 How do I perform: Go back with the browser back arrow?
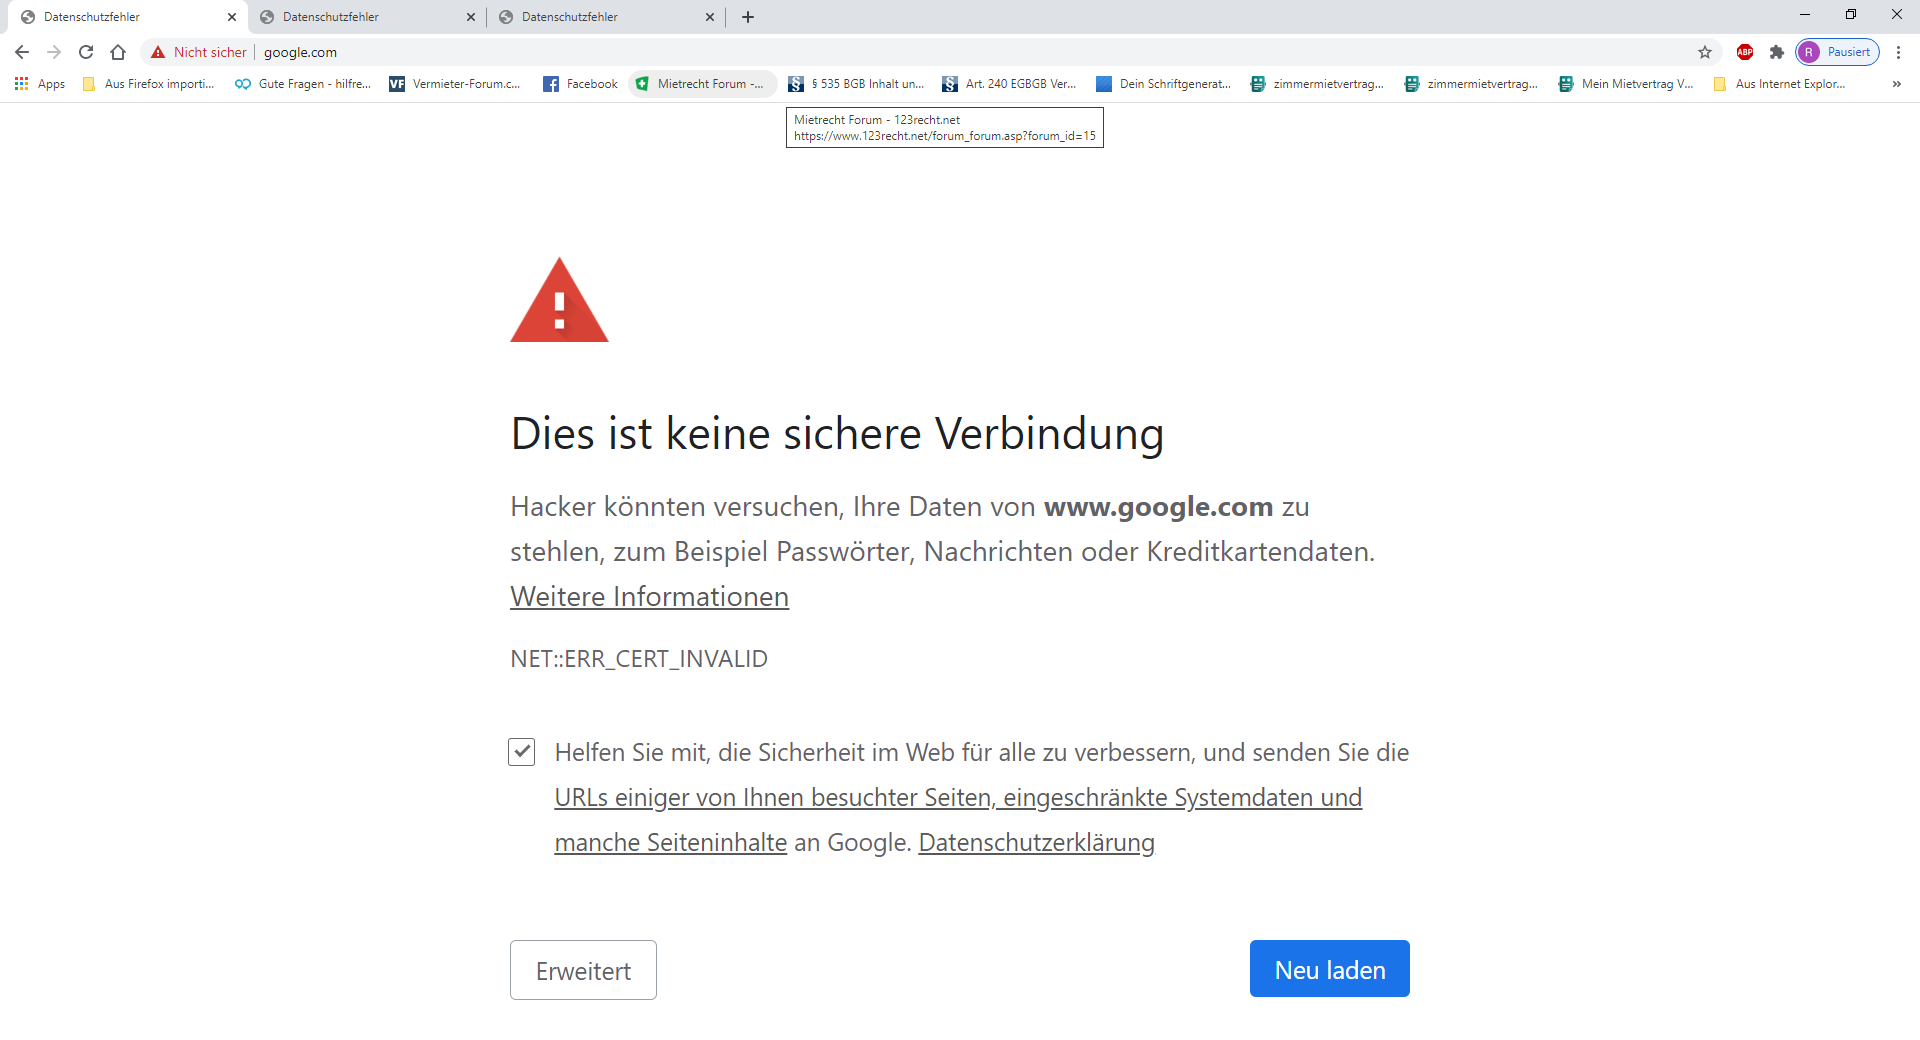[x=22, y=52]
